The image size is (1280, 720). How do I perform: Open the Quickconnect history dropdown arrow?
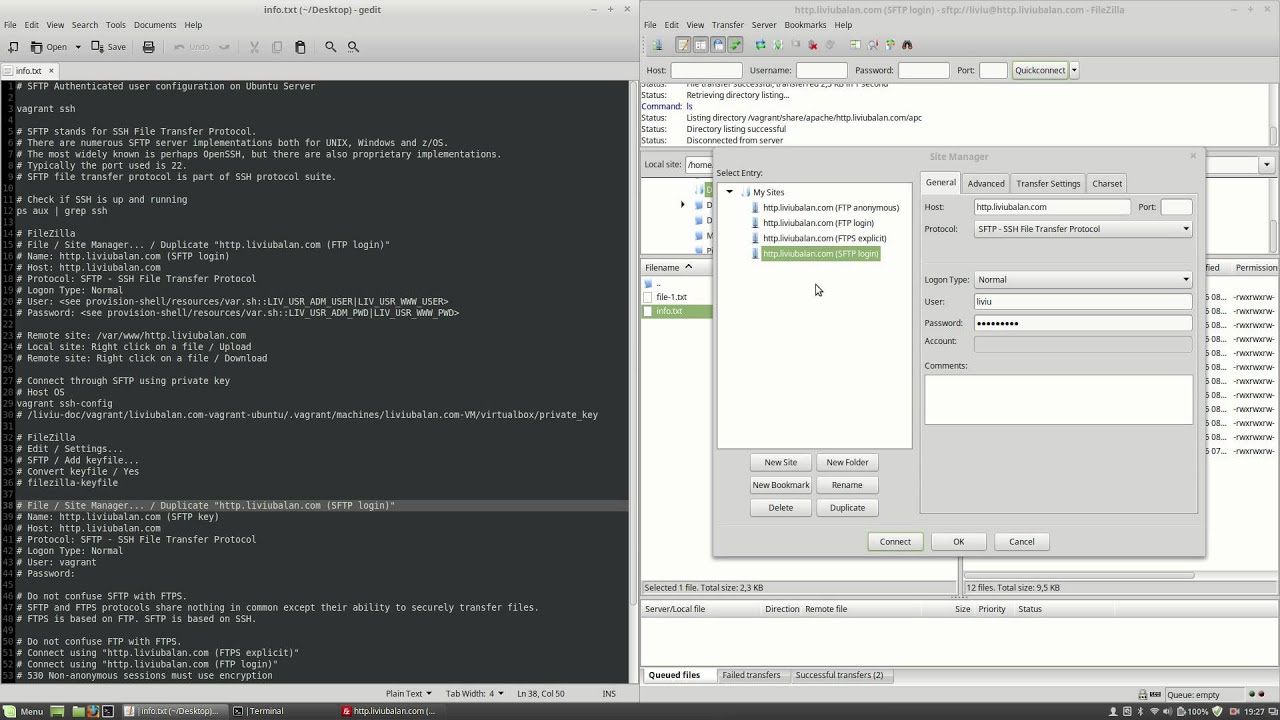click(1074, 70)
